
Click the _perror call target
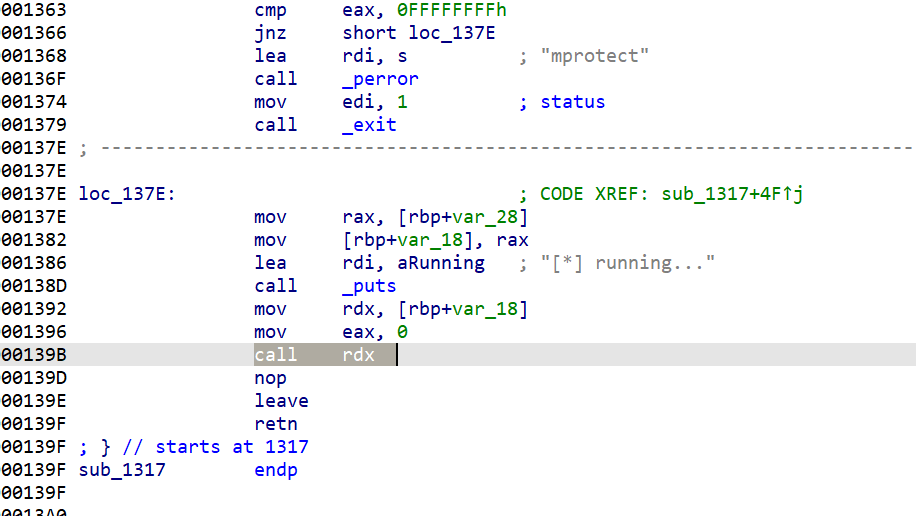380,79
